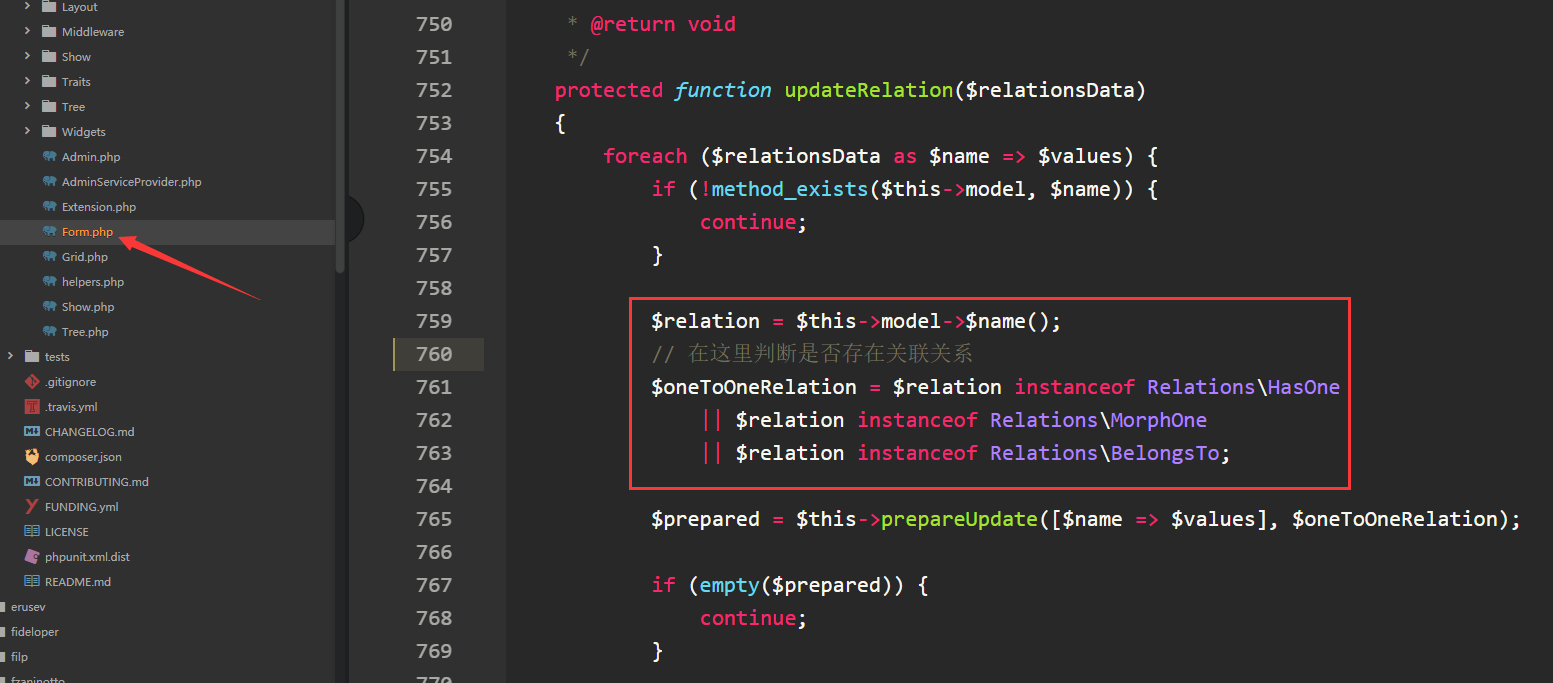Expand the Middleware folder arrow

pos(27,32)
